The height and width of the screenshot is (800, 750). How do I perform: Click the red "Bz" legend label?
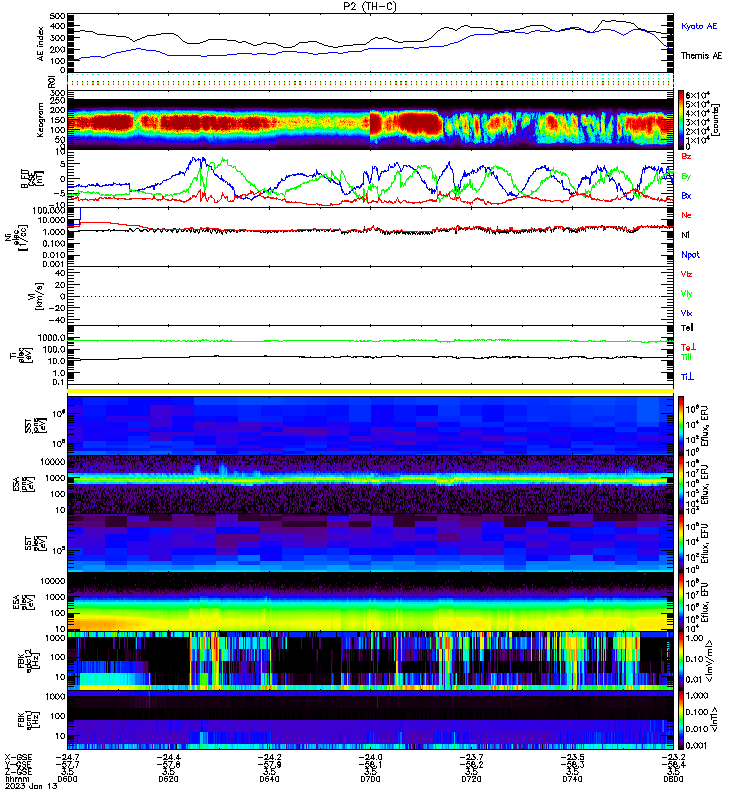686,156
